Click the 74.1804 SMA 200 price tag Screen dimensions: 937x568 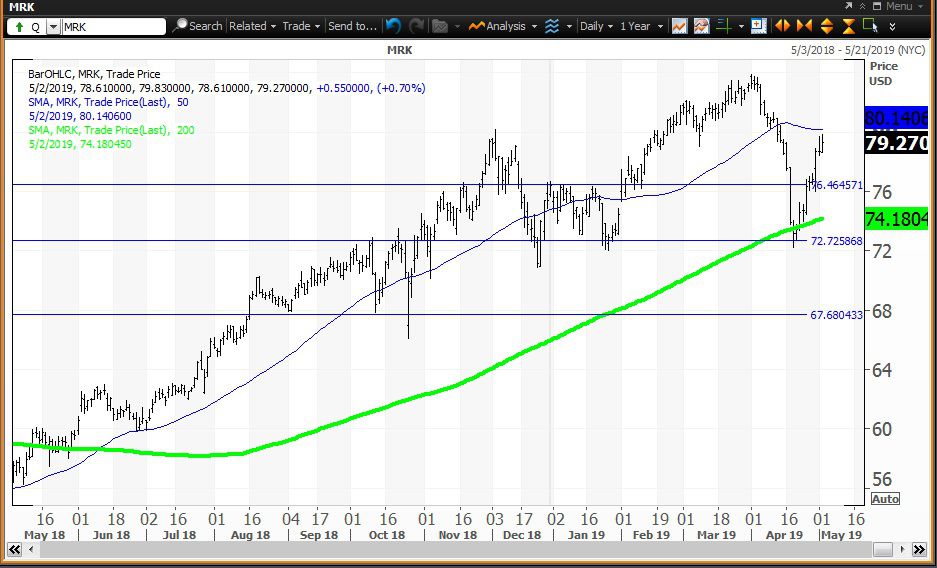pyautogui.click(x=896, y=219)
